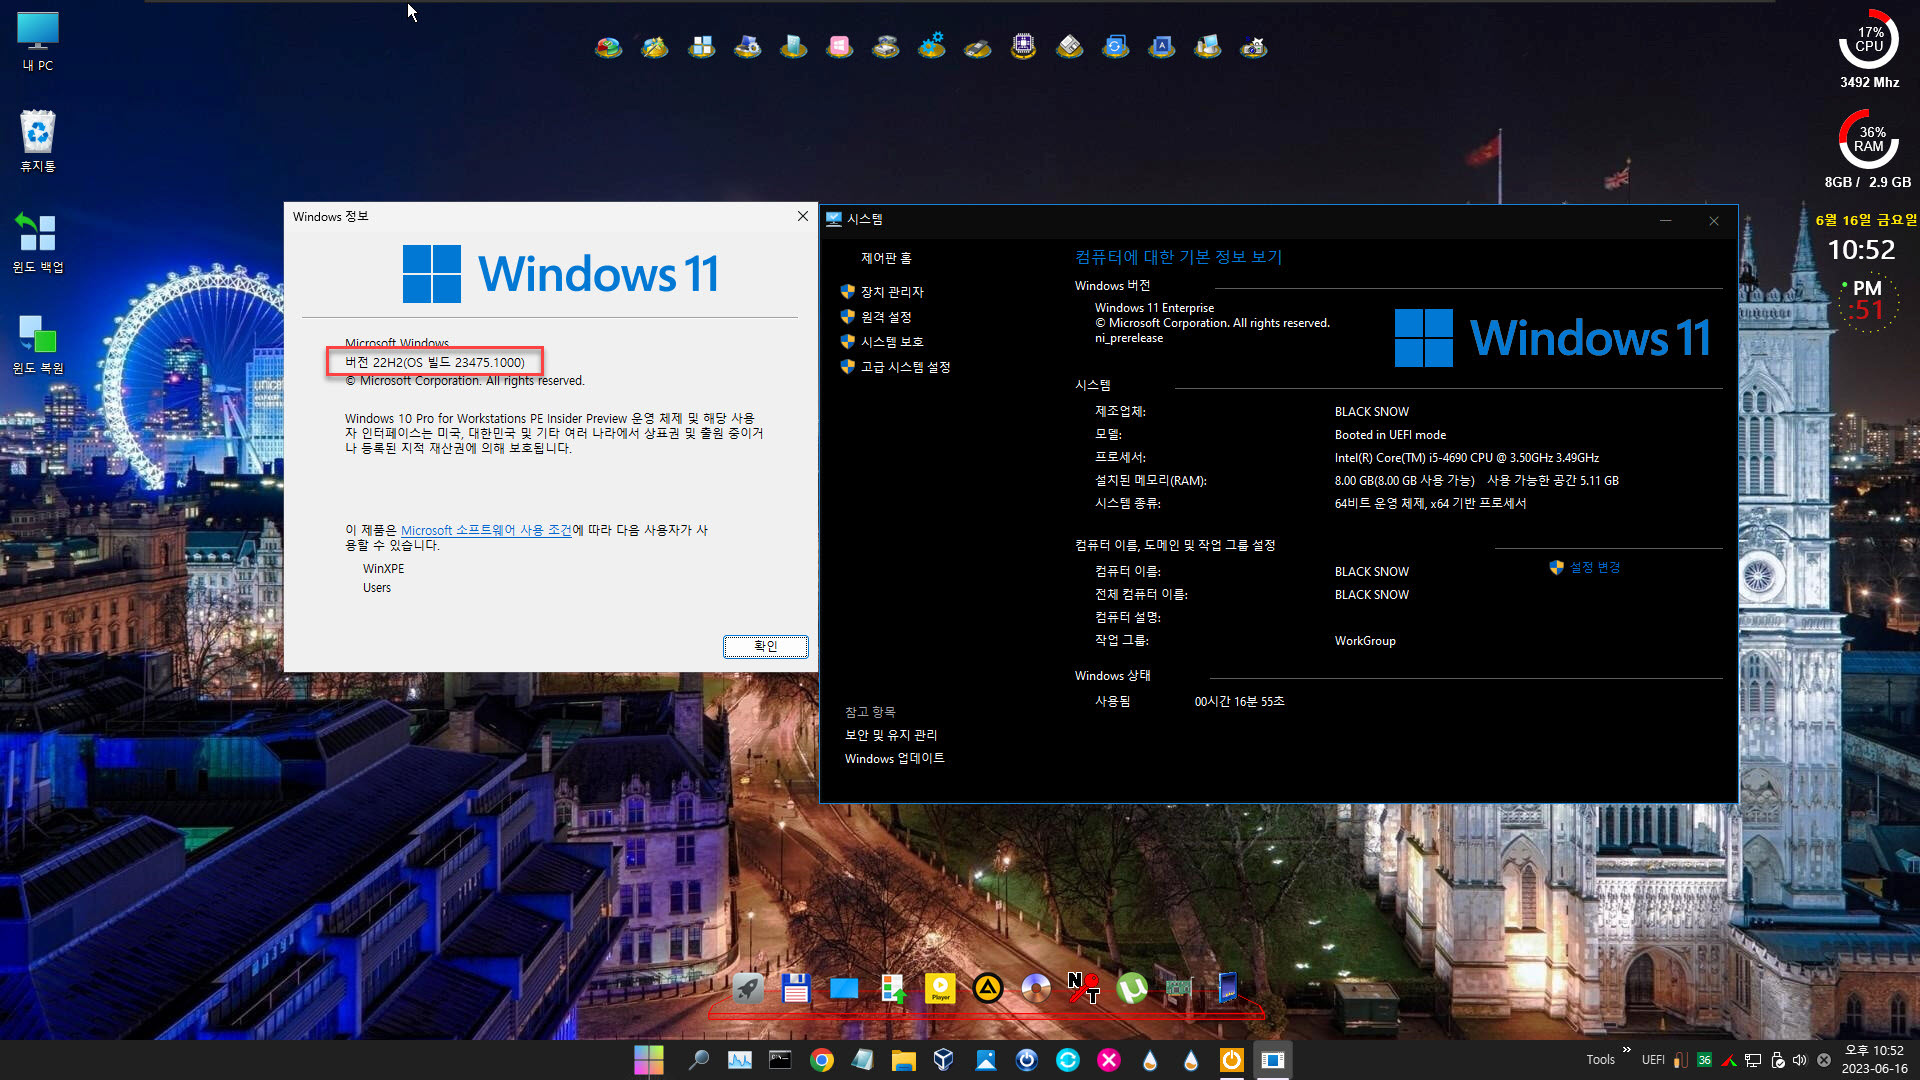Open 시스템 보호 in the 시스템 window
The width and height of the screenshot is (1920, 1080).
pyautogui.click(x=892, y=342)
